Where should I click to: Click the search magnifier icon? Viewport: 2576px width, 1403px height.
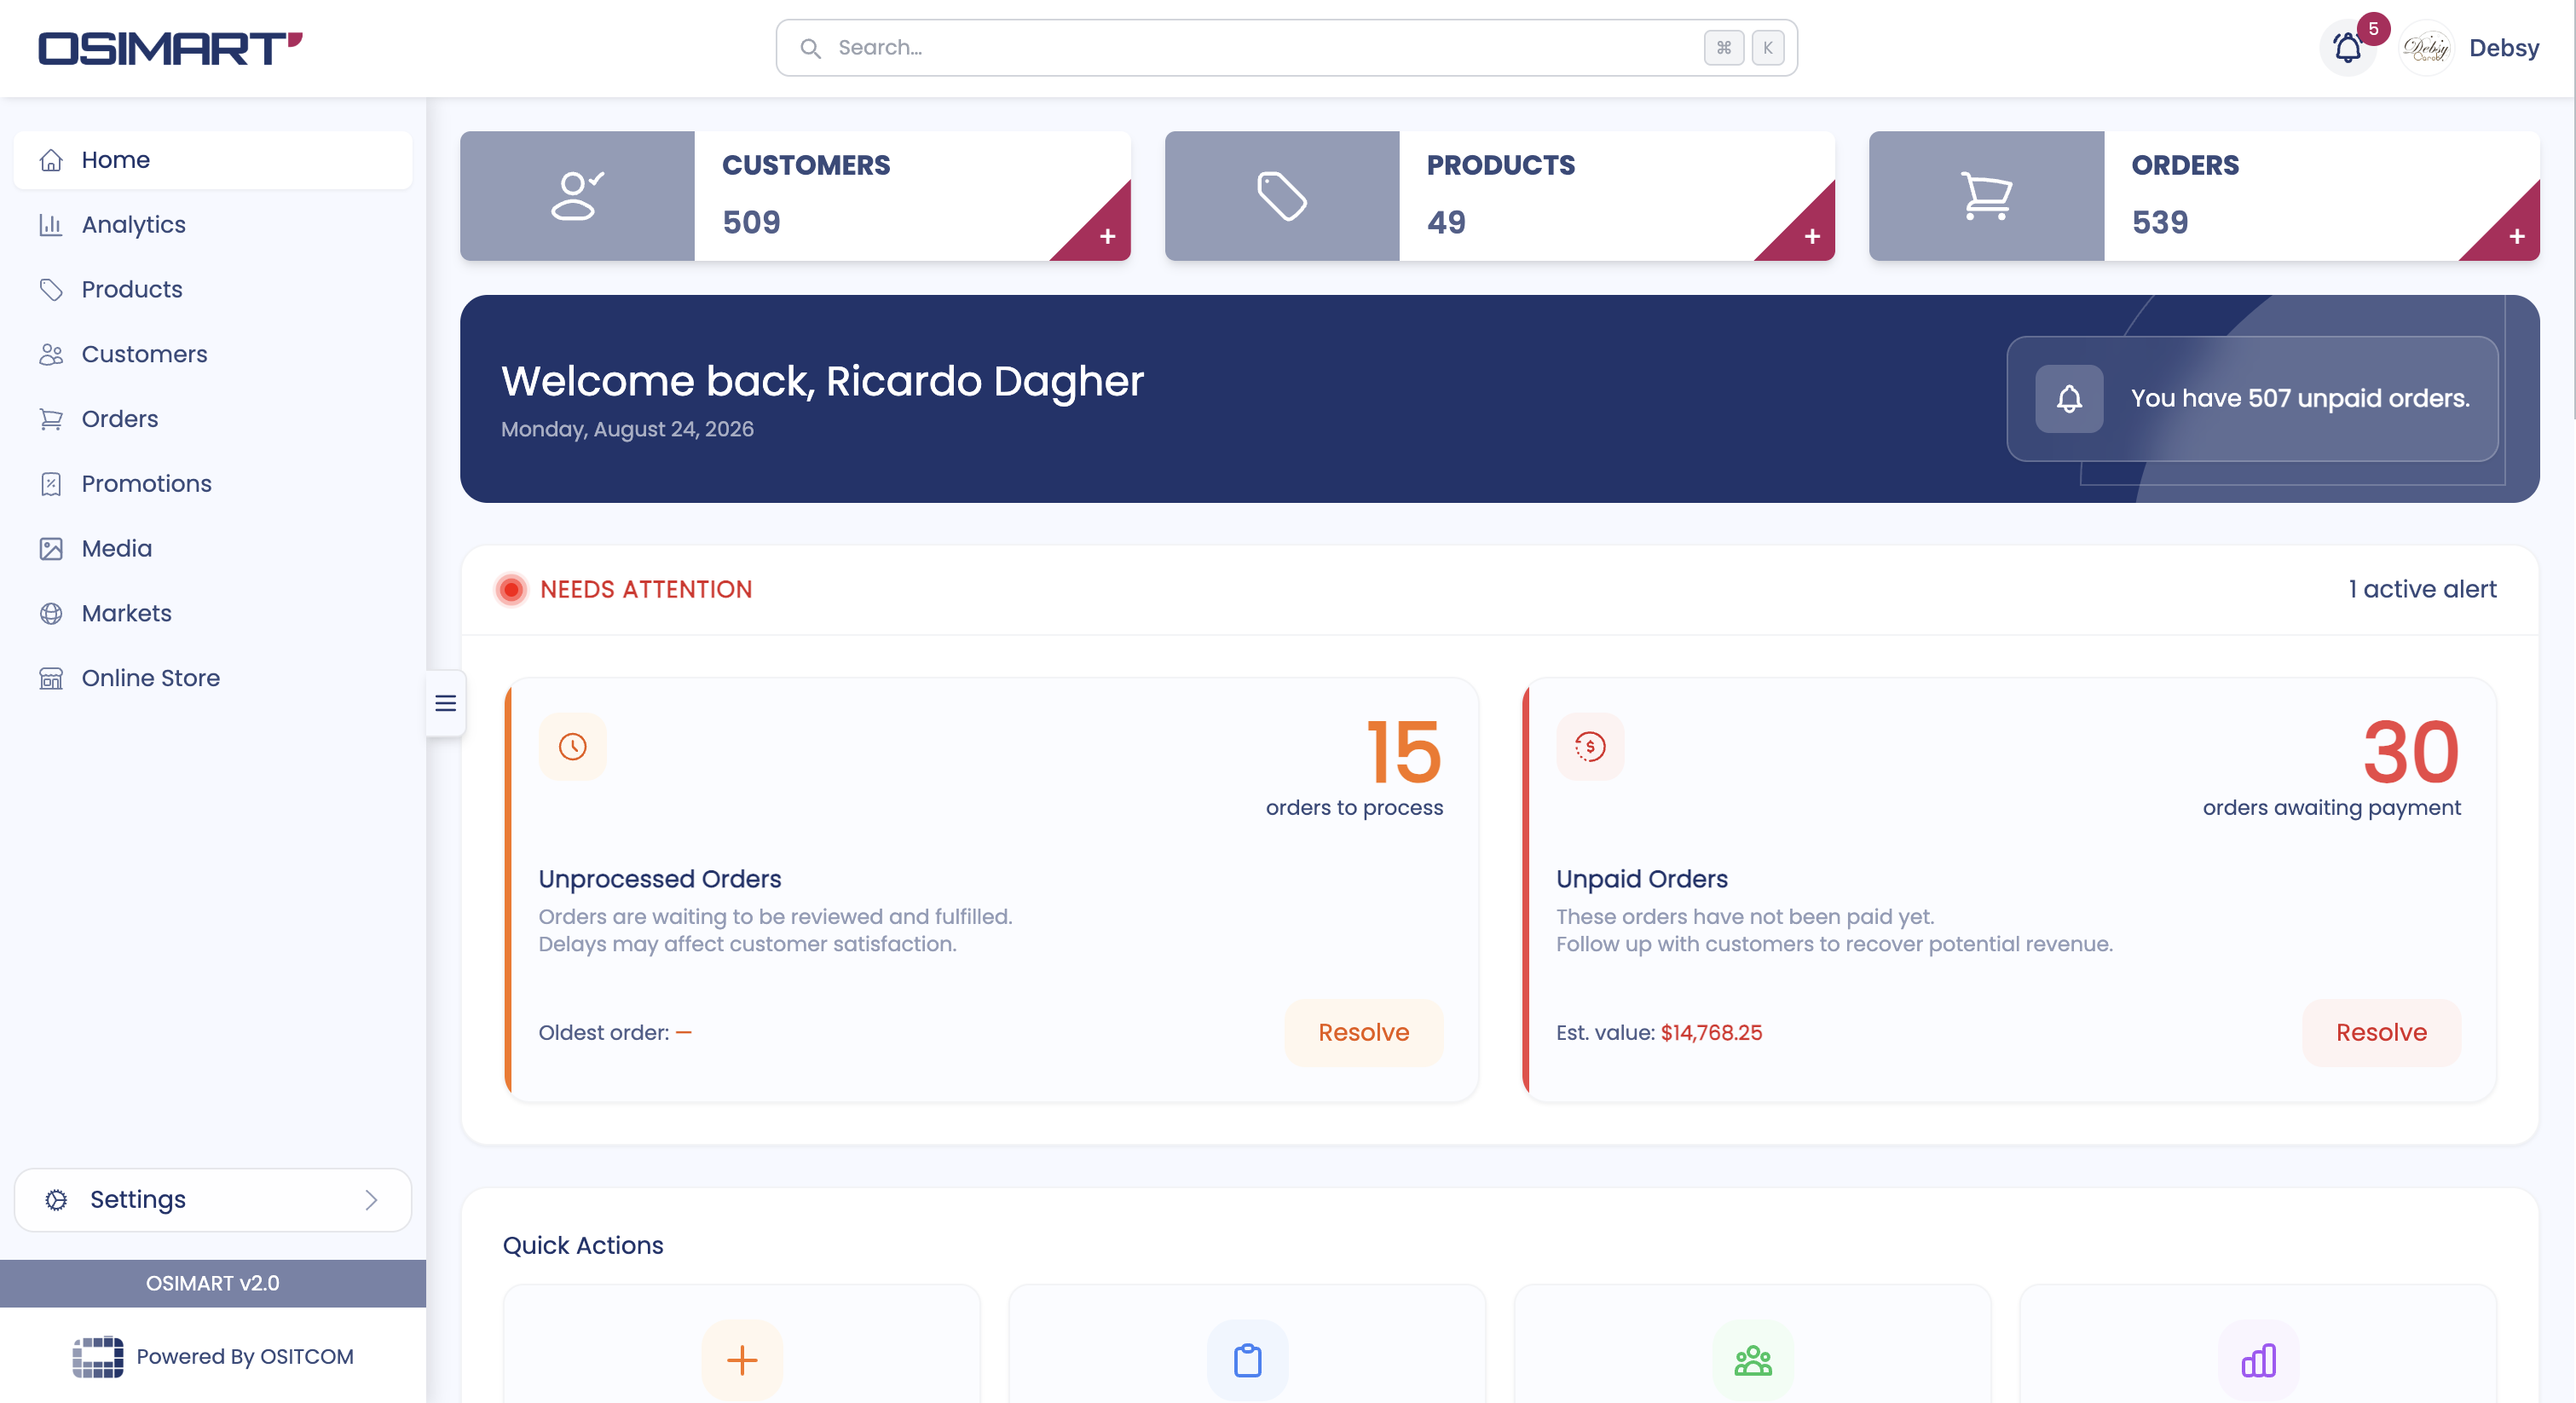(x=810, y=48)
